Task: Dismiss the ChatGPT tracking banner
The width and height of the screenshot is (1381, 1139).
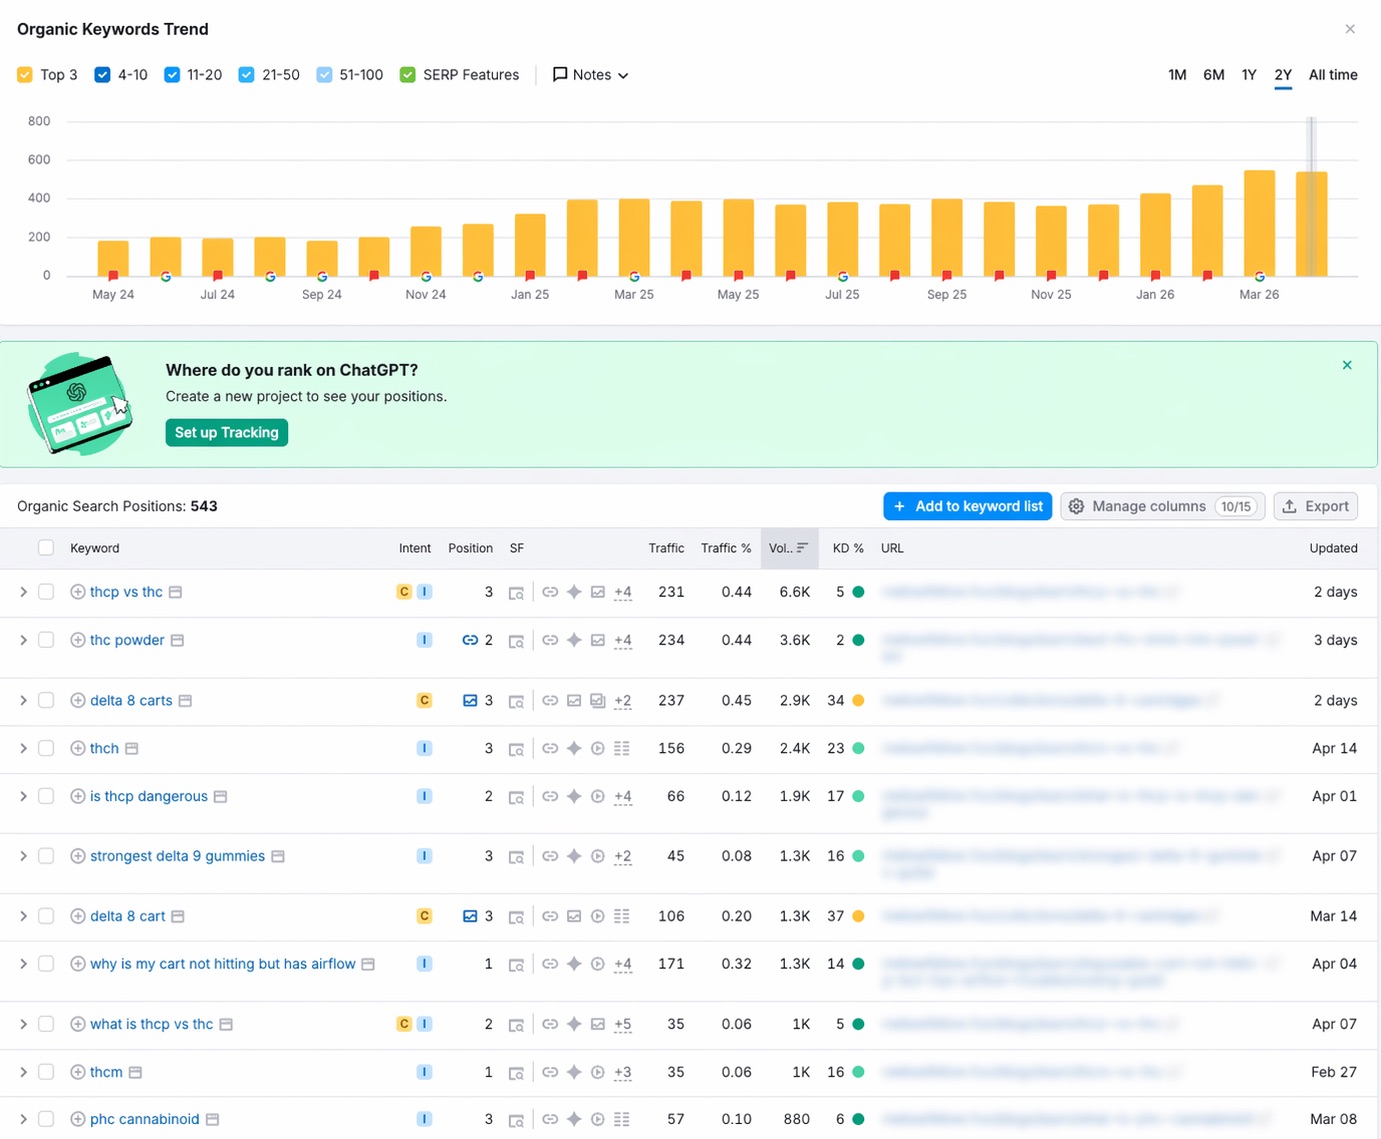Action: coord(1347,365)
